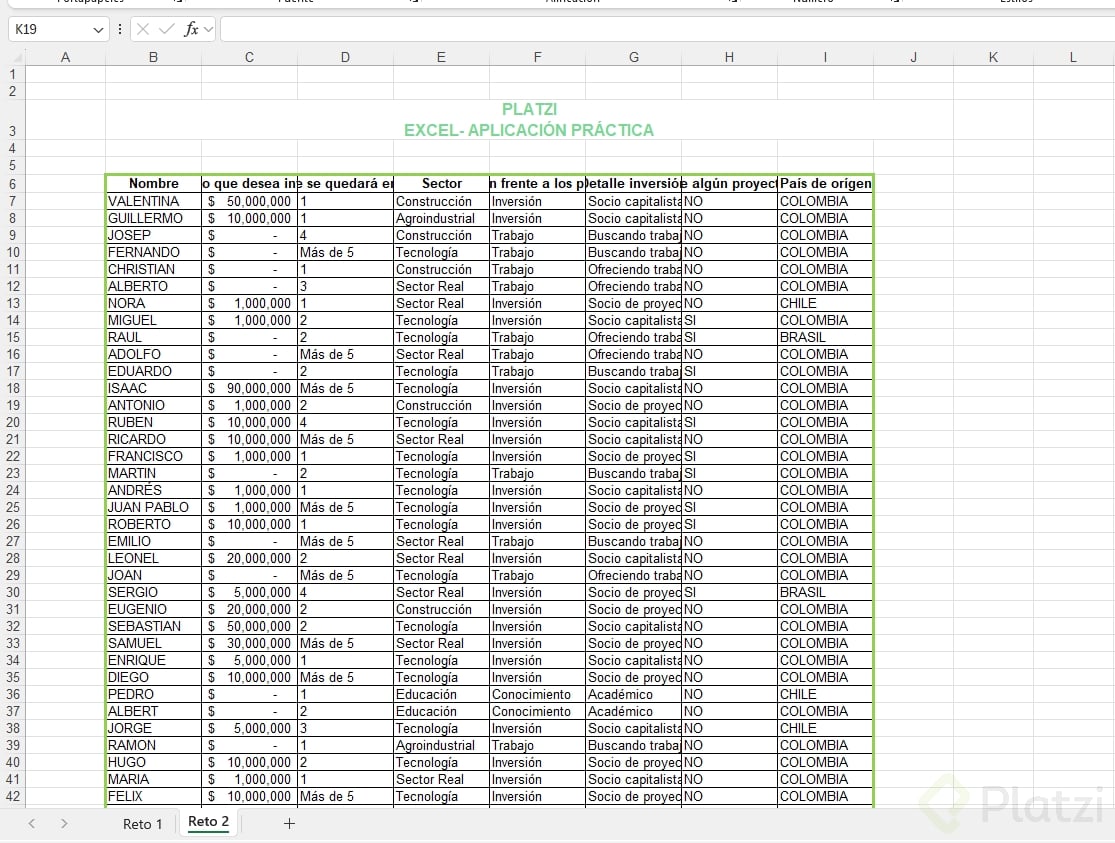
Task: Click BRASIL in SERGIO row
Action: (825, 593)
